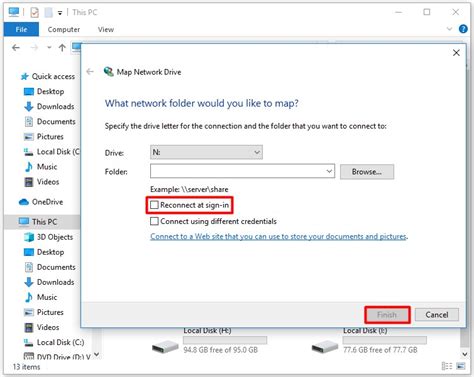Close the Map Network Drive dialog

tap(456, 53)
